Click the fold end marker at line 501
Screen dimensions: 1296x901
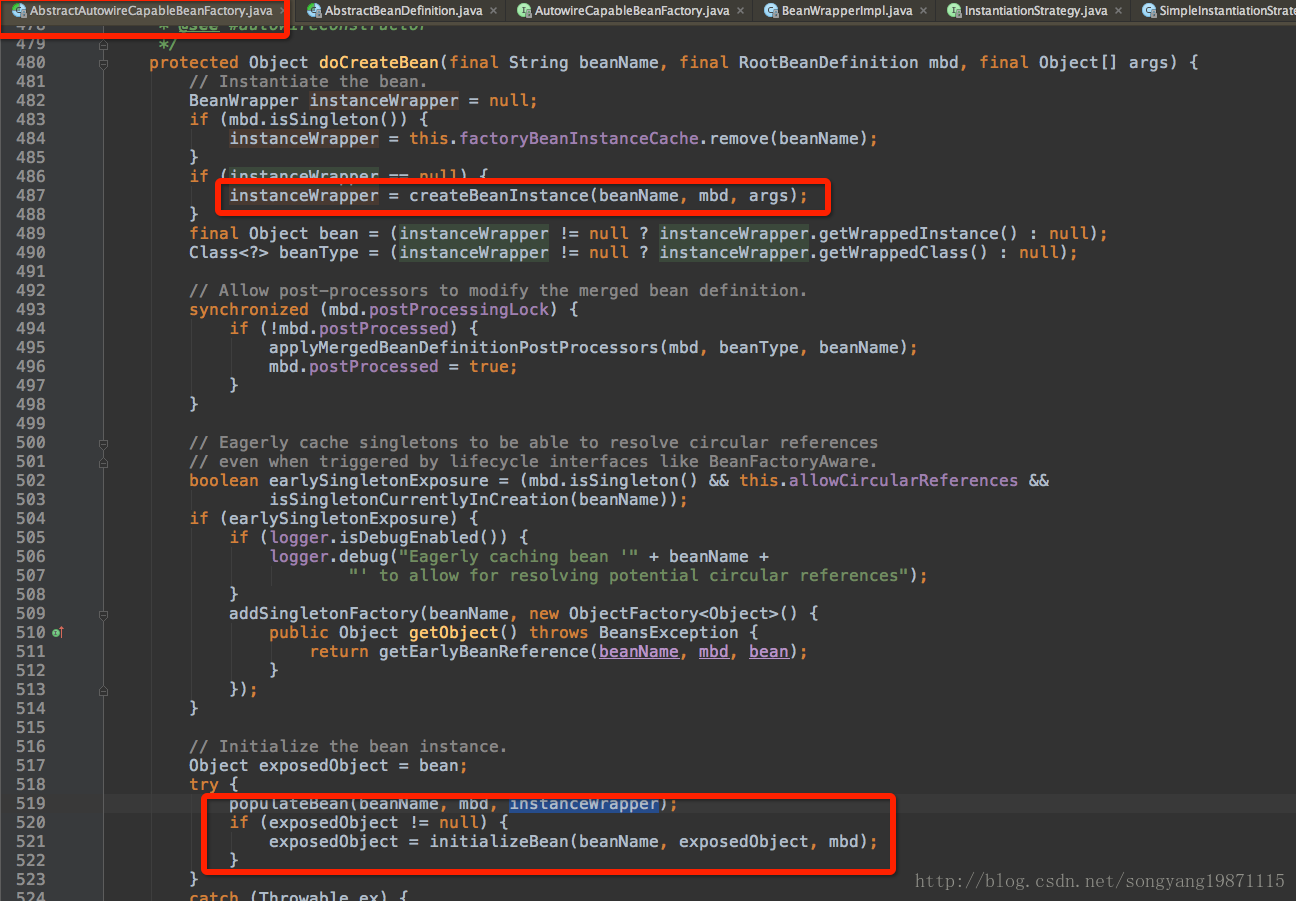pos(104,461)
